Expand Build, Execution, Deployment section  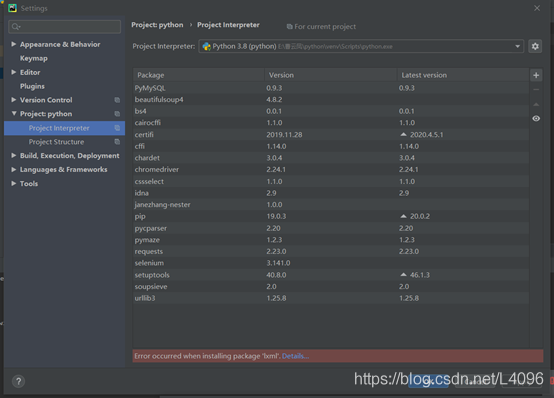(13, 155)
